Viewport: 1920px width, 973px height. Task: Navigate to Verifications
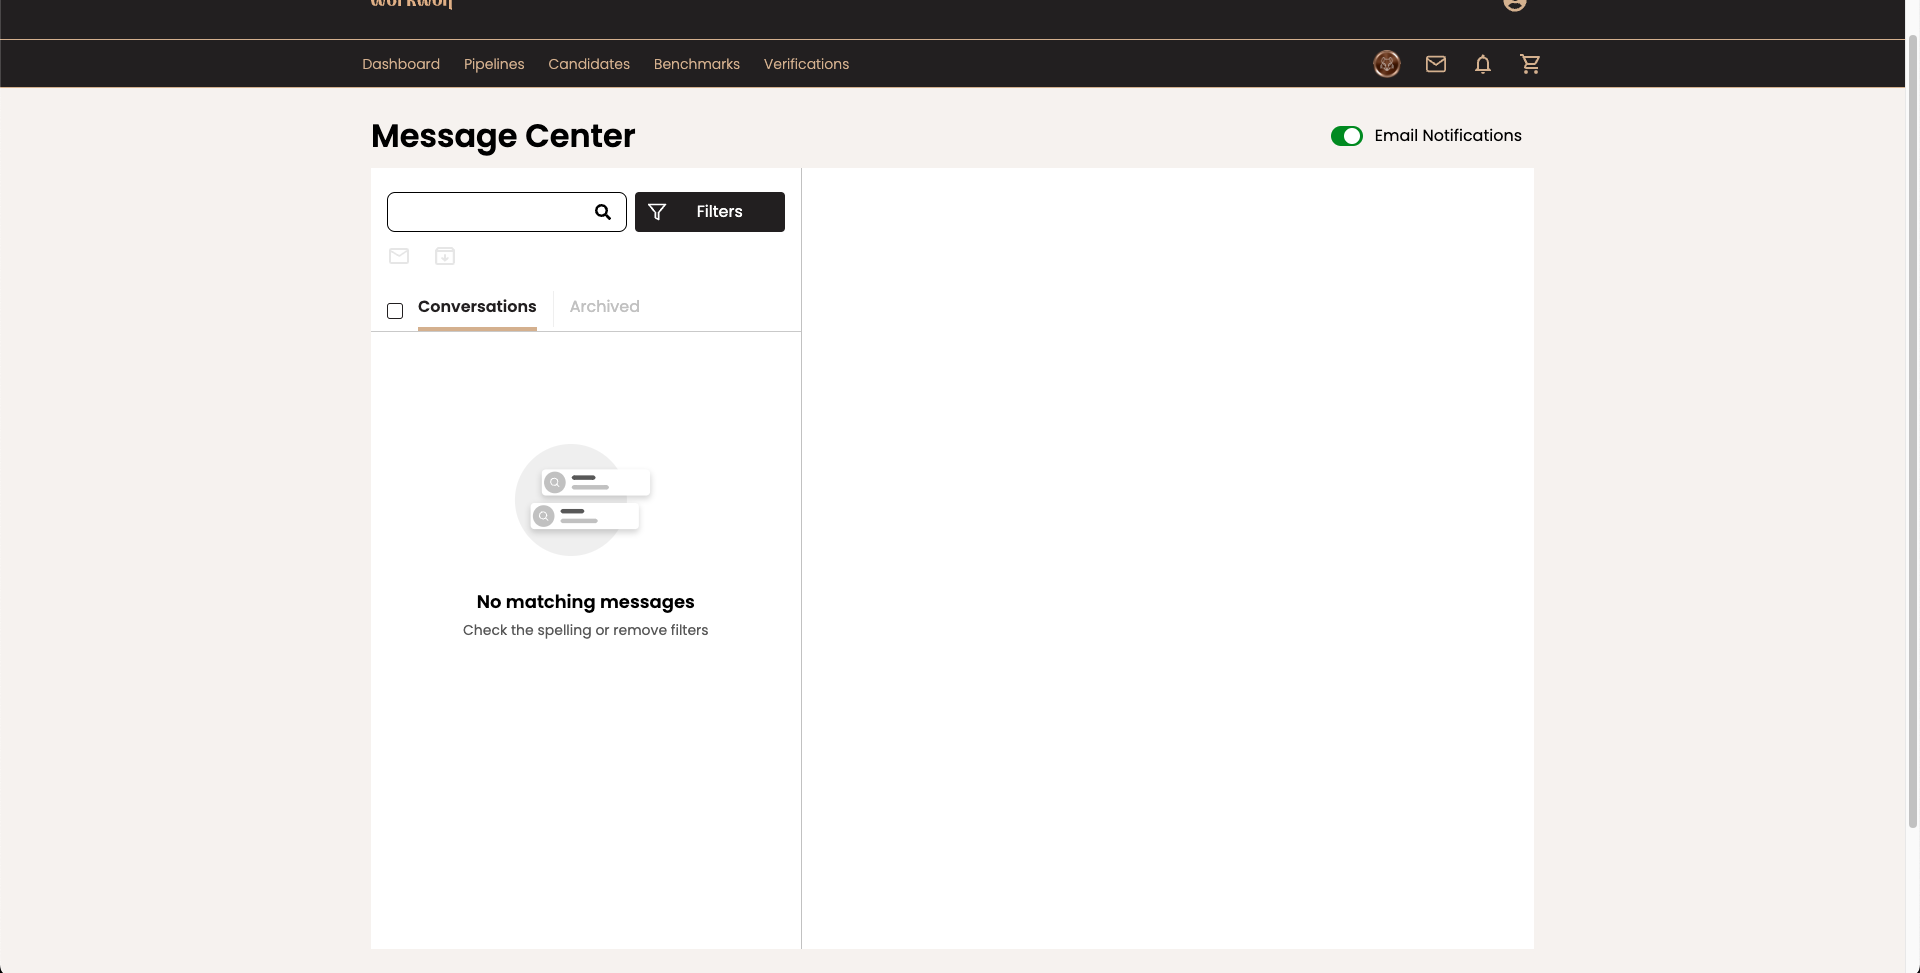pos(806,64)
